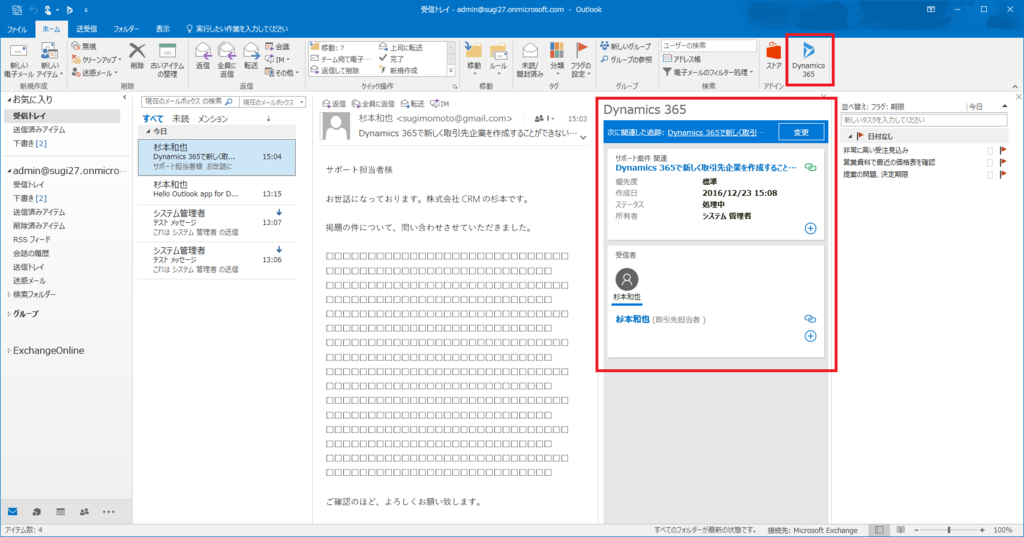Select quick step 返信して削除
Image resolution: width=1024 pixels, height=537 pixels.
[334, 71]
